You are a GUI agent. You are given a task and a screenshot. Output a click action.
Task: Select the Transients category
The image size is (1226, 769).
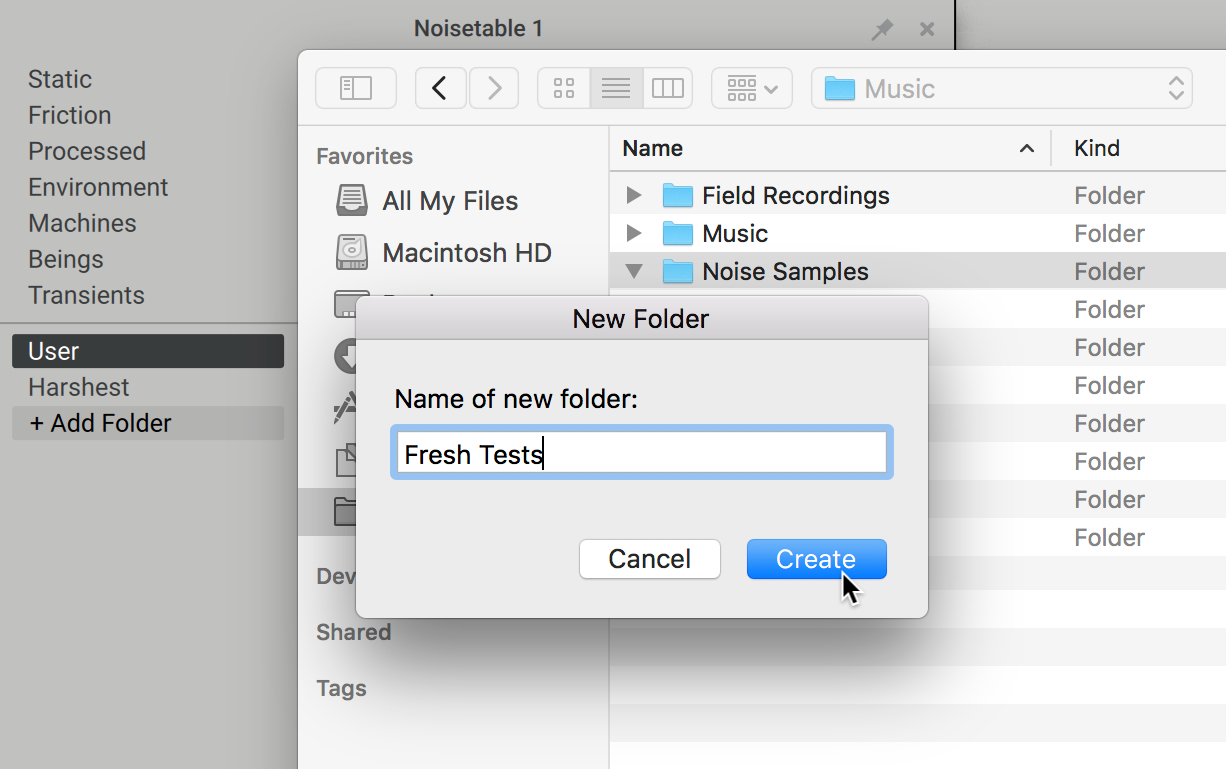pyautogui.click(x=86, y=295)
